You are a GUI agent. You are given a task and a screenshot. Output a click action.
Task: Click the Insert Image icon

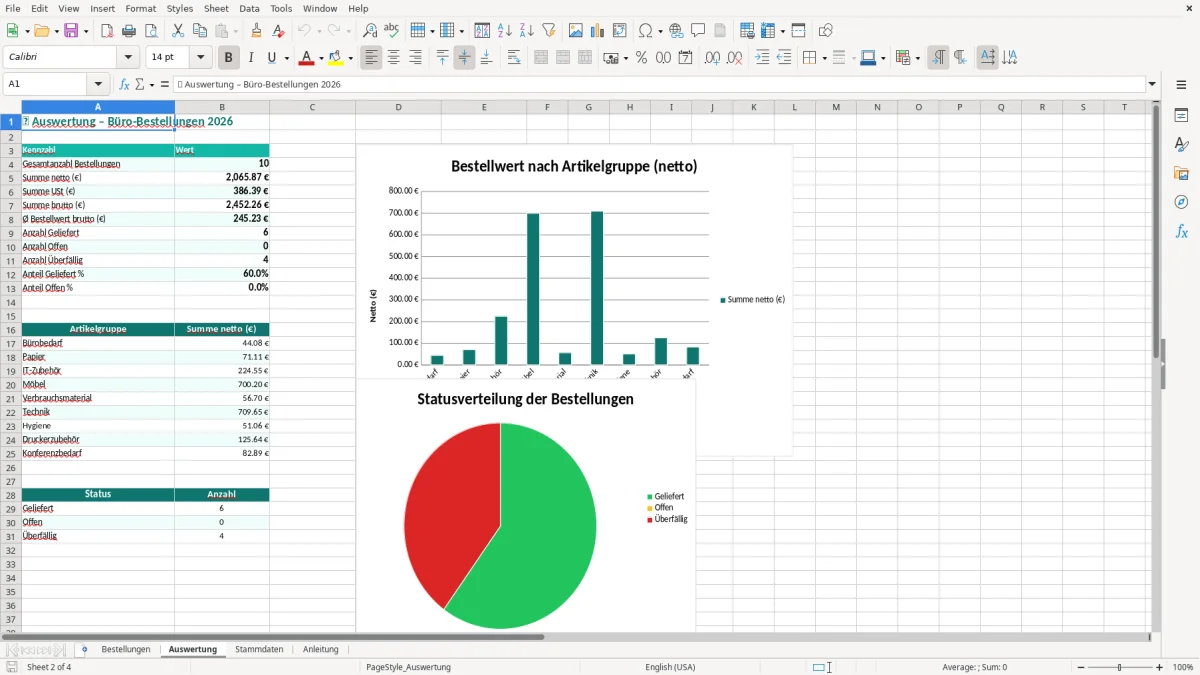point(575,31)
